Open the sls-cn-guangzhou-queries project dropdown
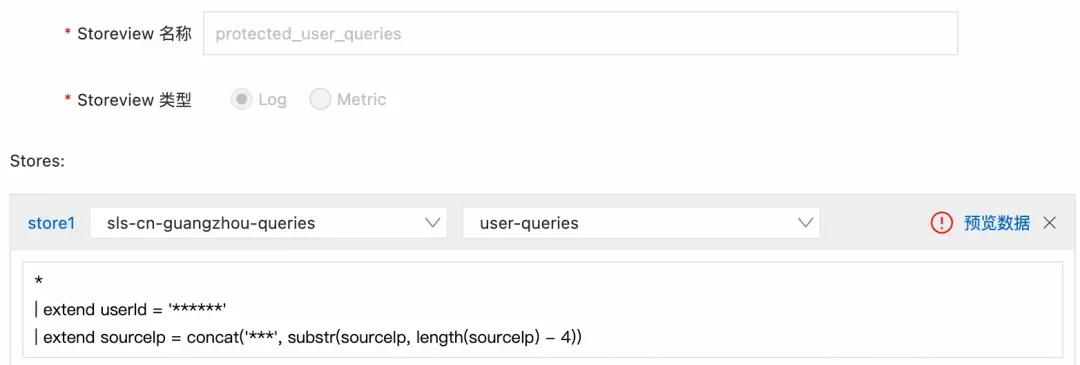1080x365 pixels. point(269,223)
